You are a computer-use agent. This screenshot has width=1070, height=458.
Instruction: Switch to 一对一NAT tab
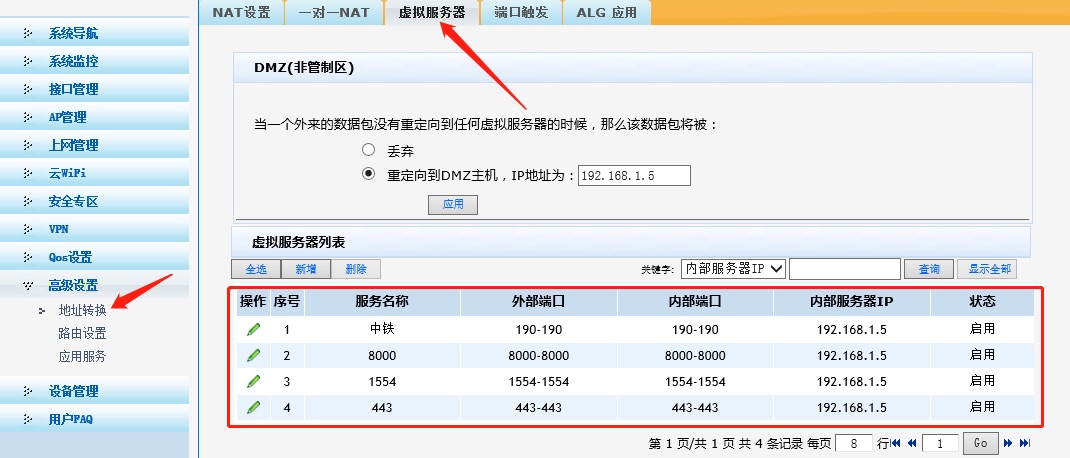(x=334, y=12)
